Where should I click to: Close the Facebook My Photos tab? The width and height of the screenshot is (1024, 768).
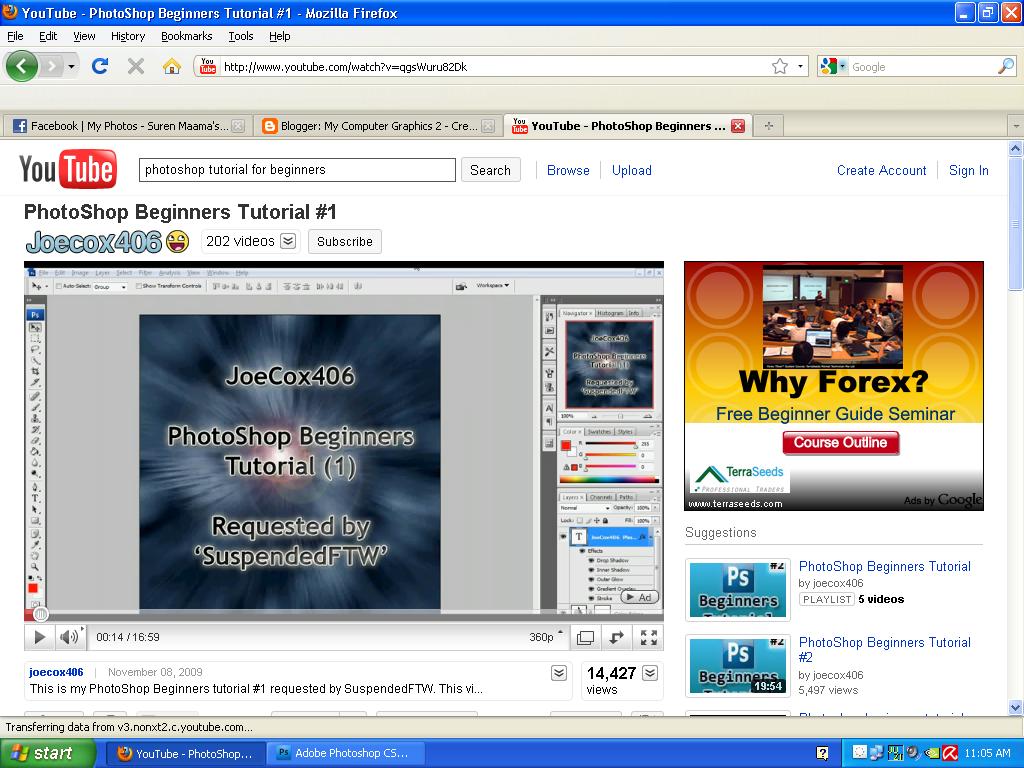[238, 126]
